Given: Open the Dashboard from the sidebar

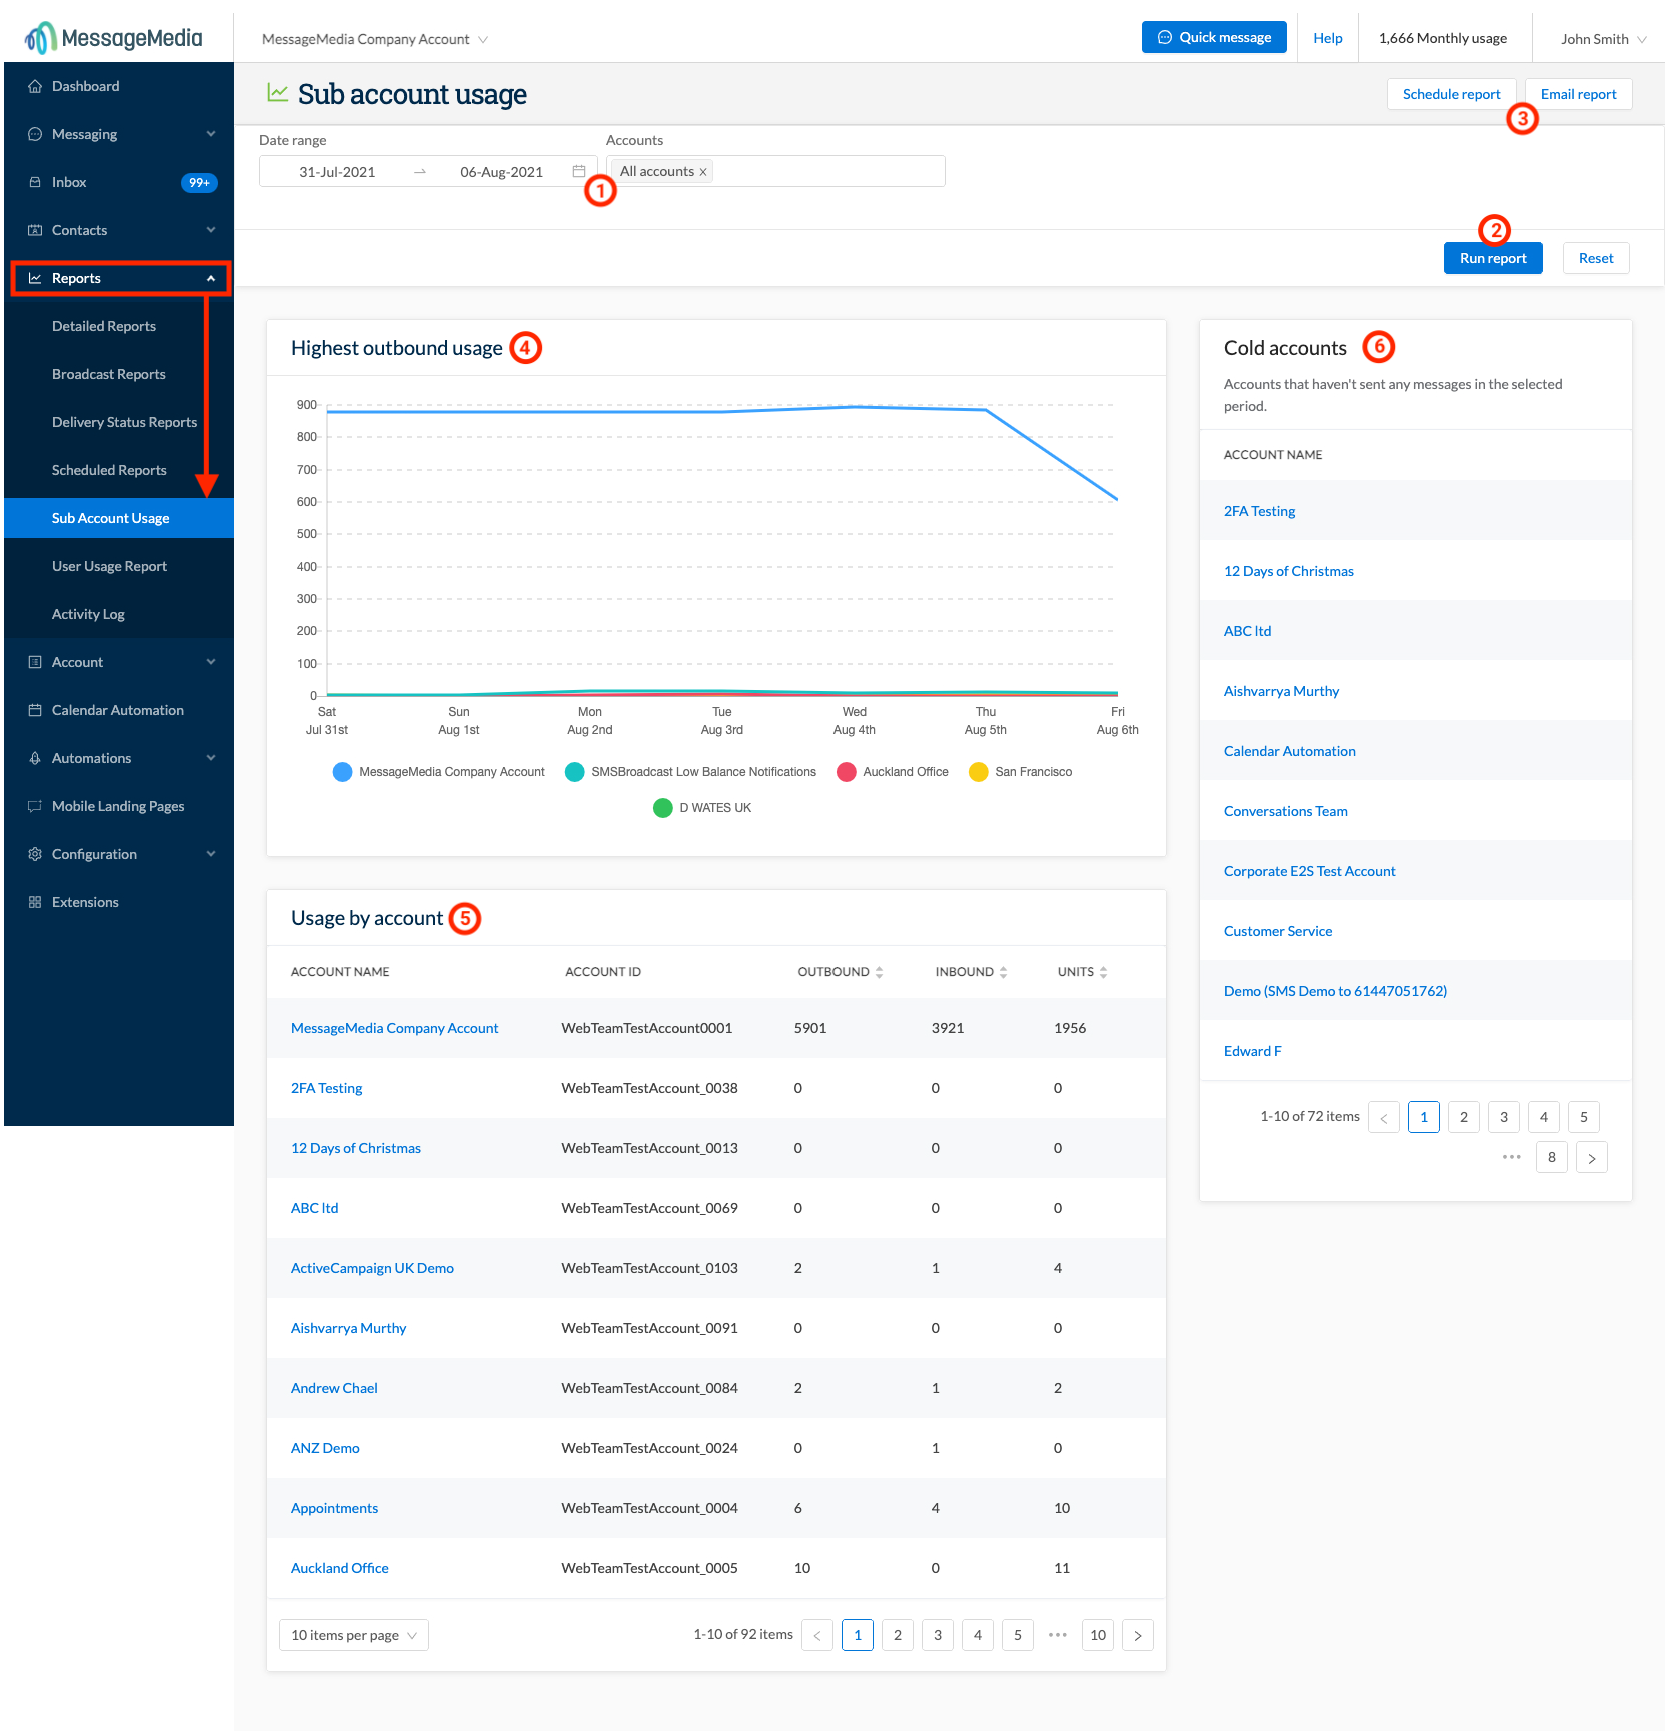Looking at the screenshot, I should click(x=35, y=86).
